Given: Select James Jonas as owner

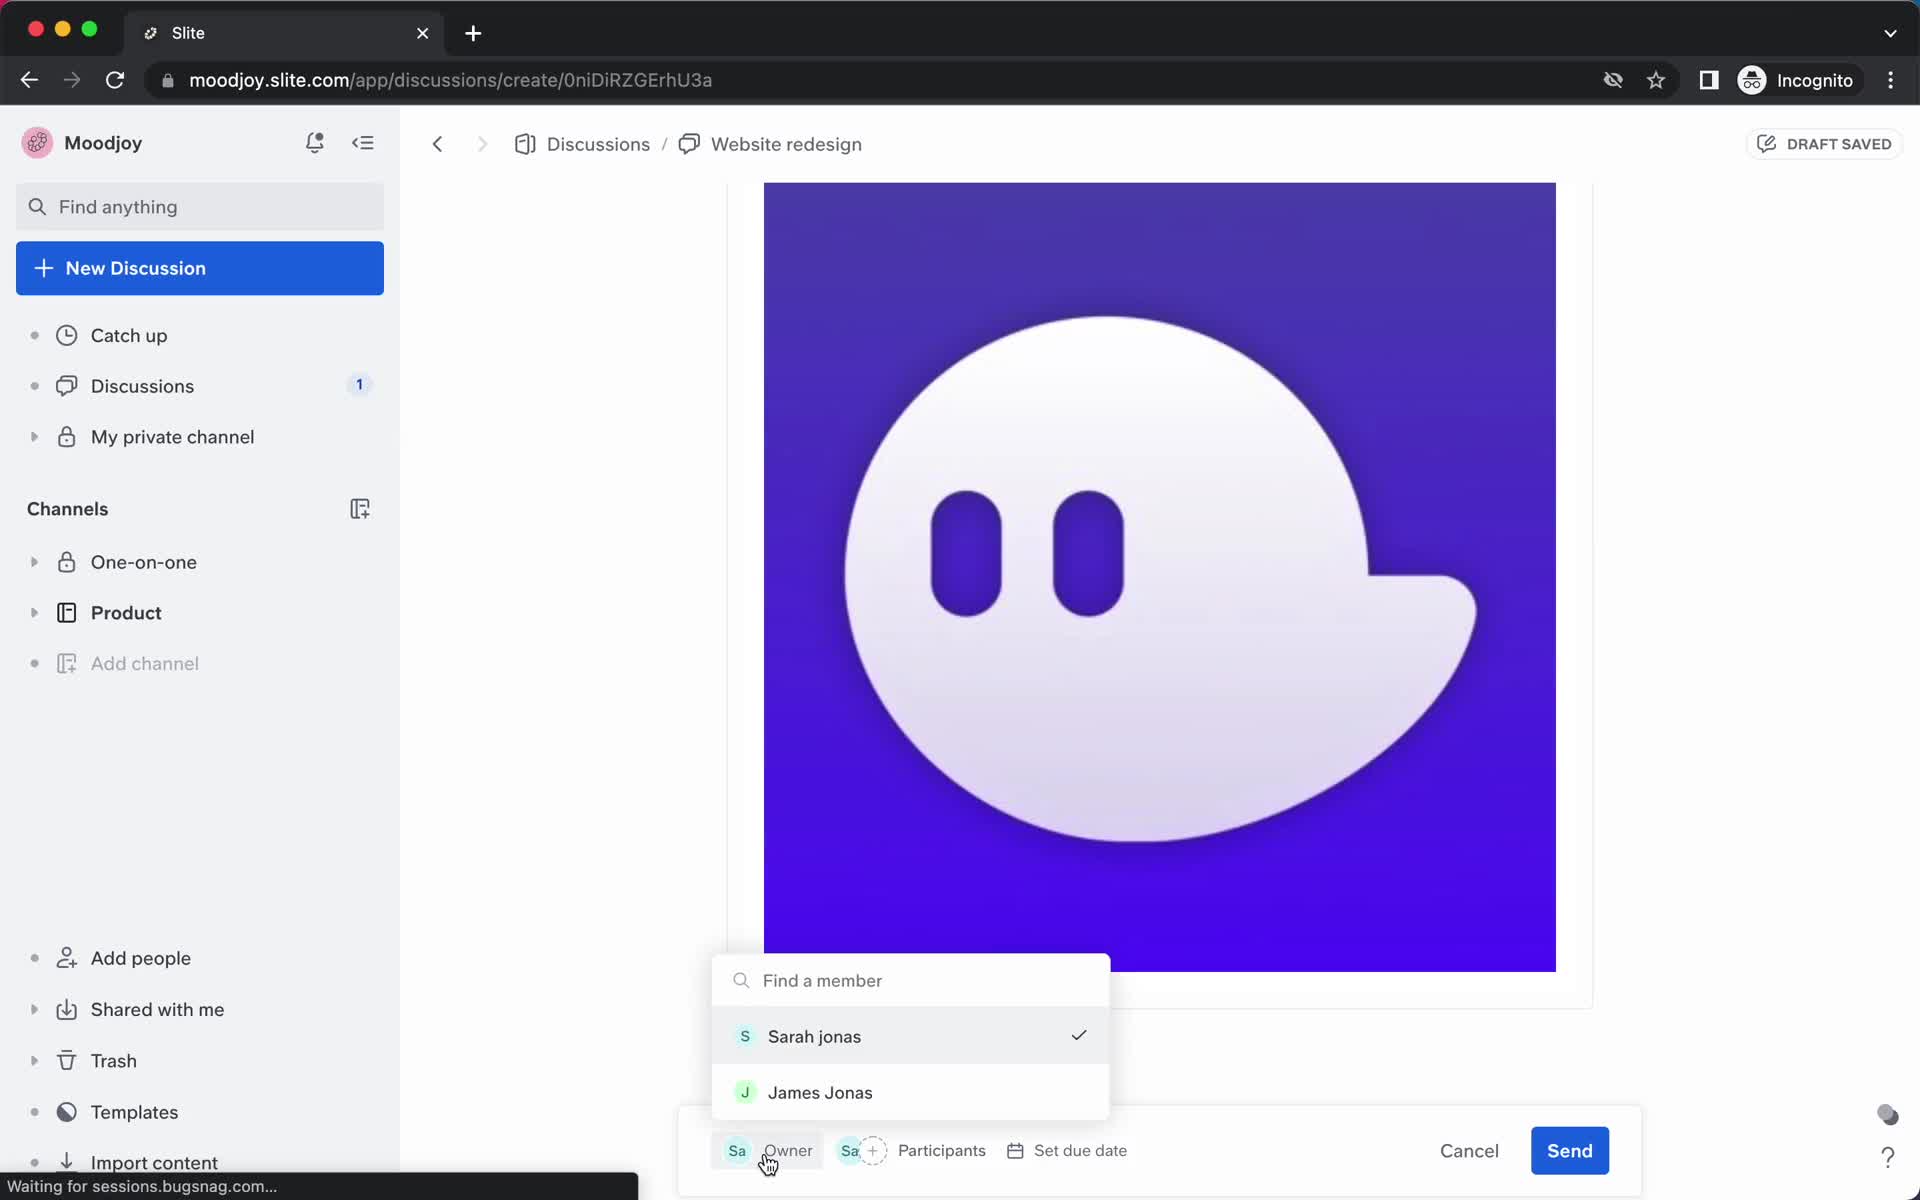Looking at the screenshot, I should tap(910, 1092).
